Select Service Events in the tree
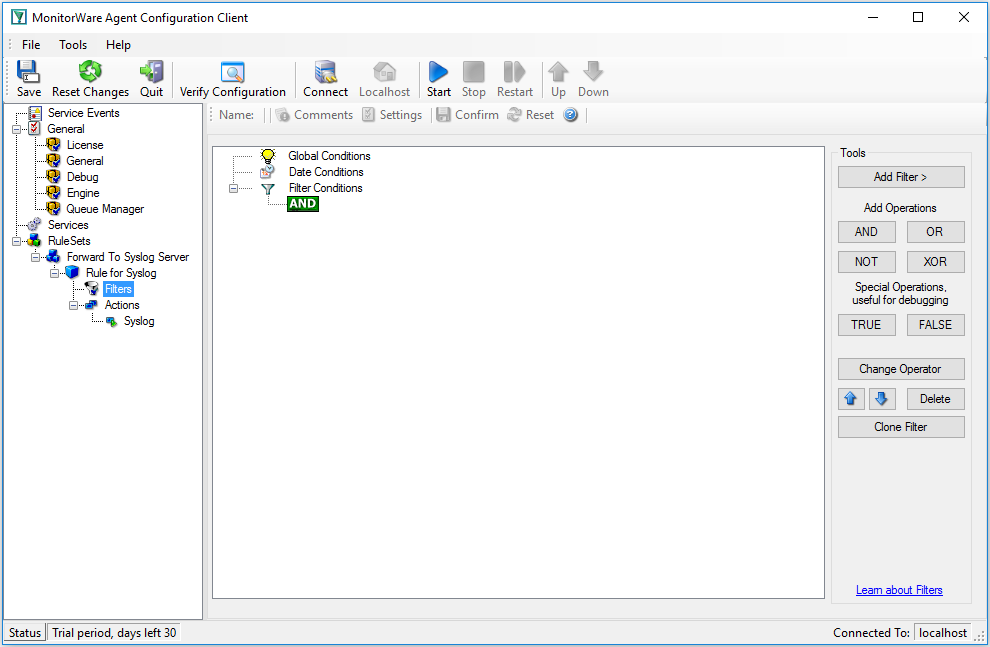The height and width of the screenshot is (647, 990). (x=83, y=113)
